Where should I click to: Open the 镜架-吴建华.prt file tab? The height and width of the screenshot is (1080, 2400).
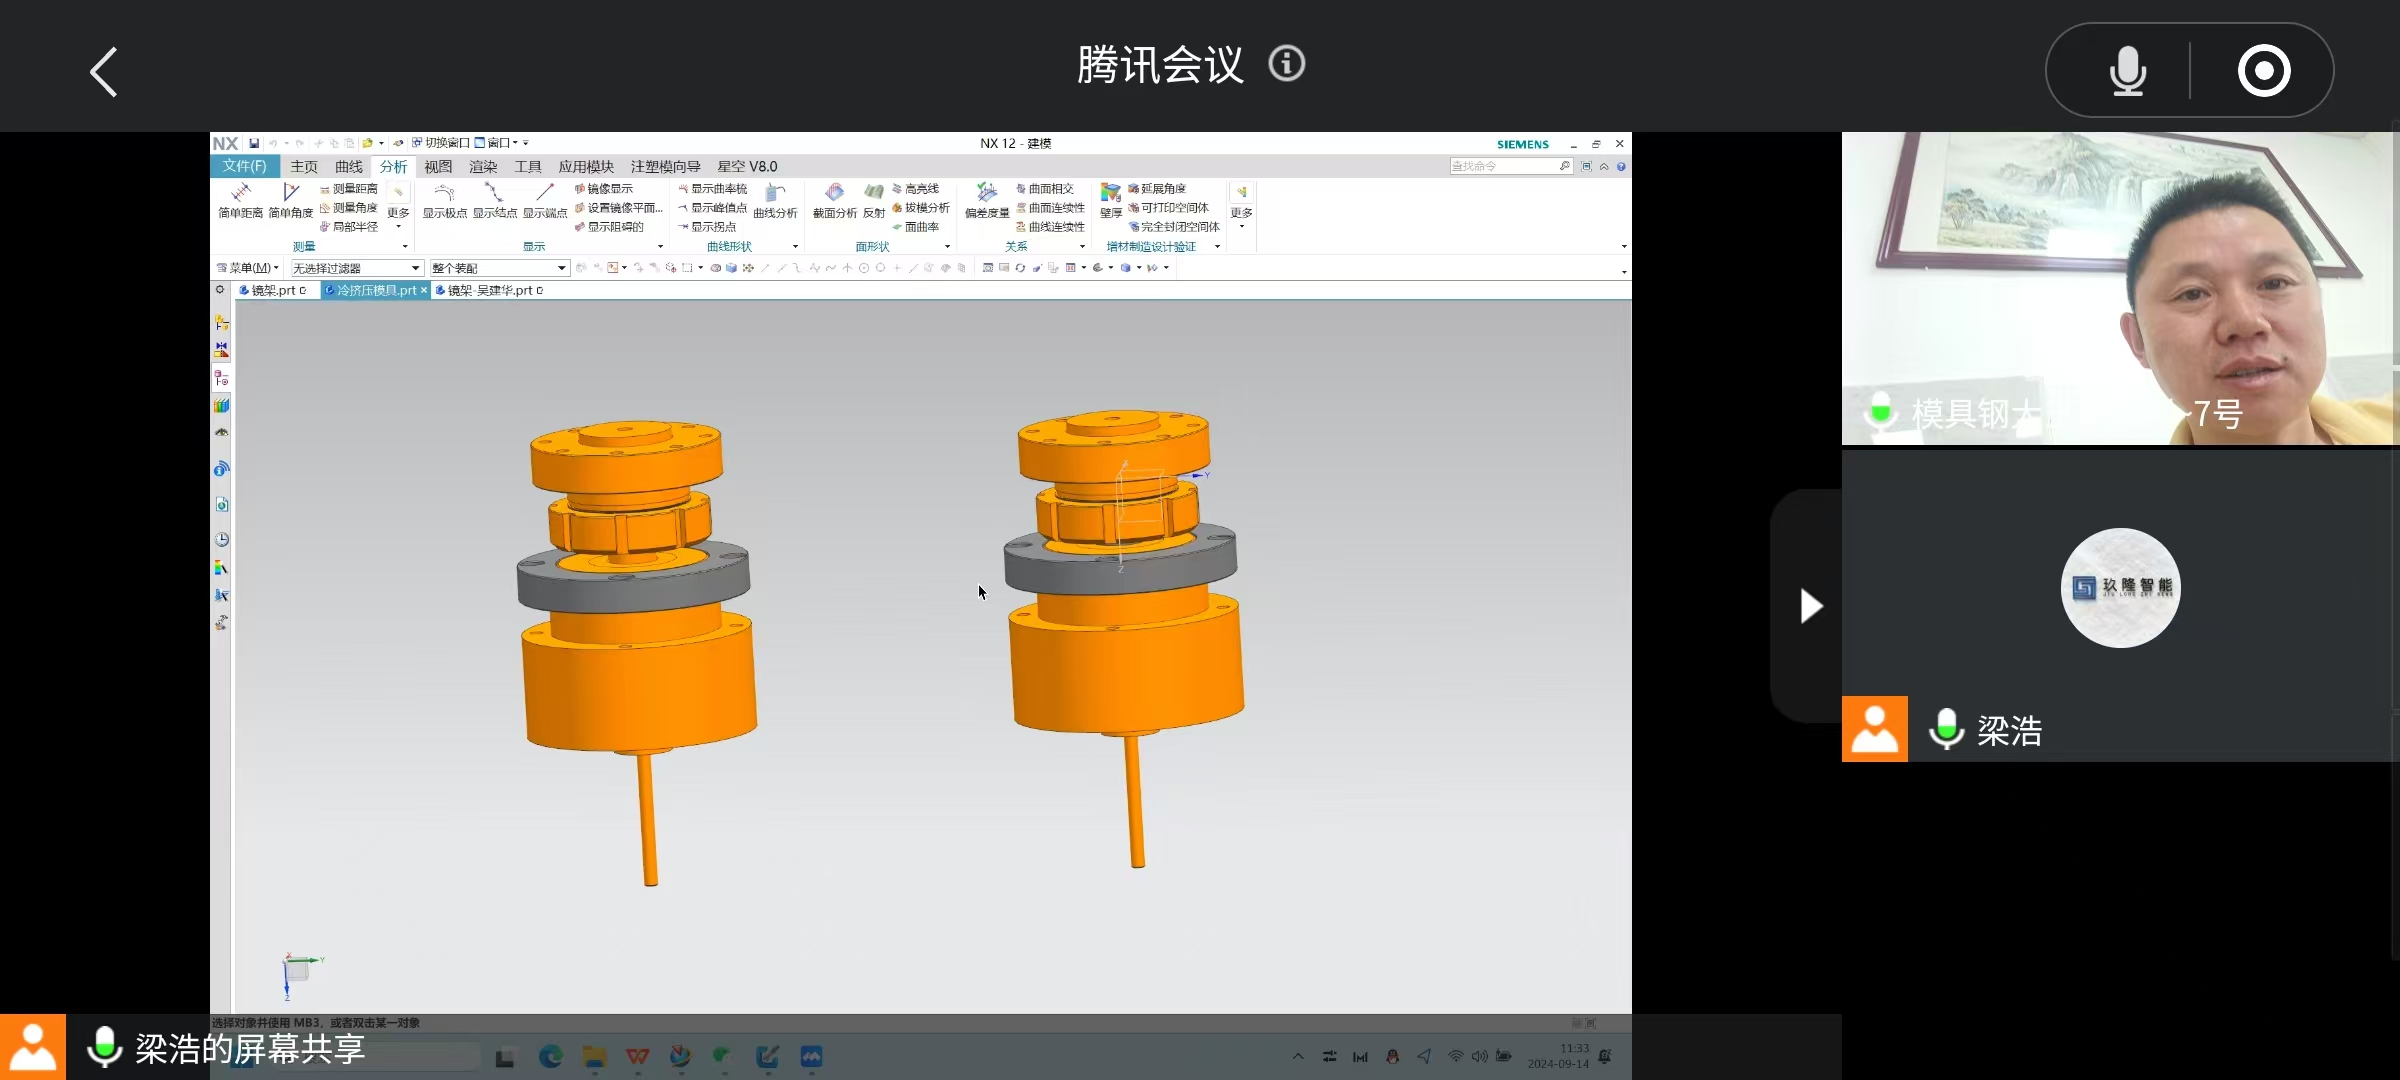point(489,290)
